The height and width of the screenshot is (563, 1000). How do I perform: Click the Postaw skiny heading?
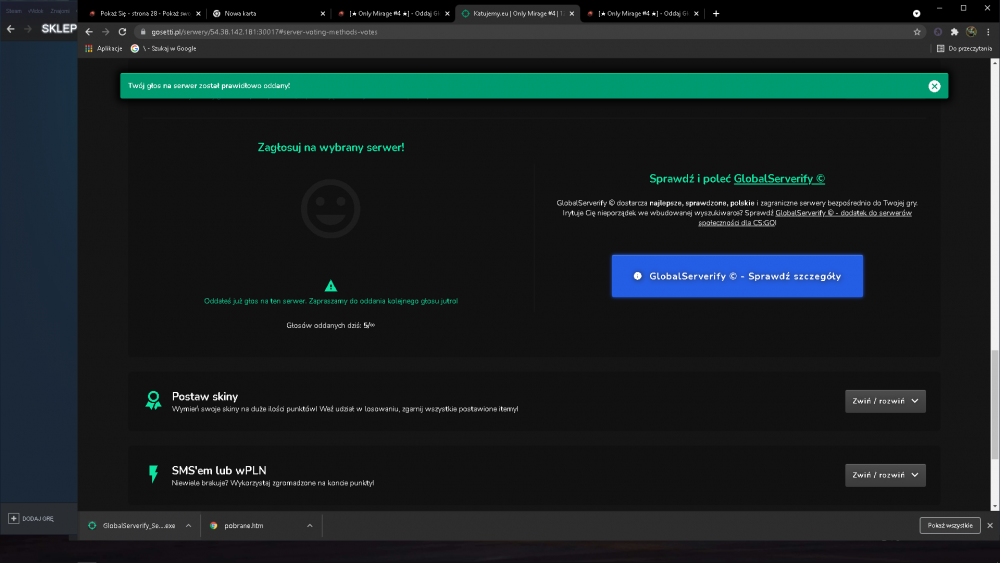[x=205, y=397]
